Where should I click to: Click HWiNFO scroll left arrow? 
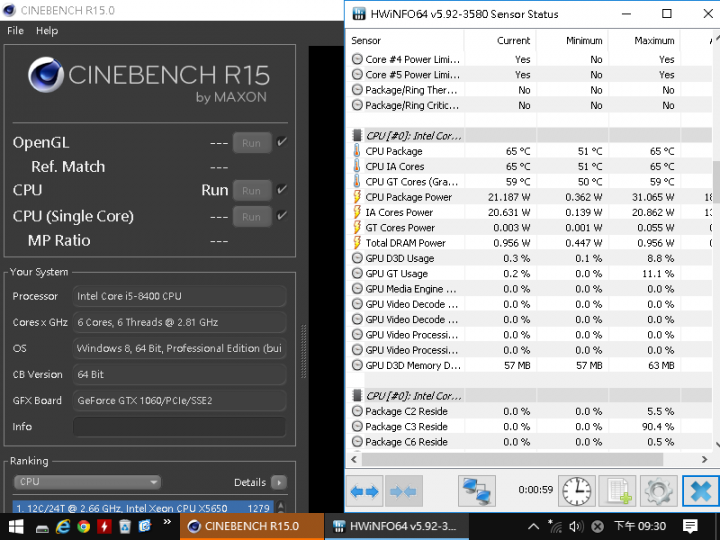[354, 459]
